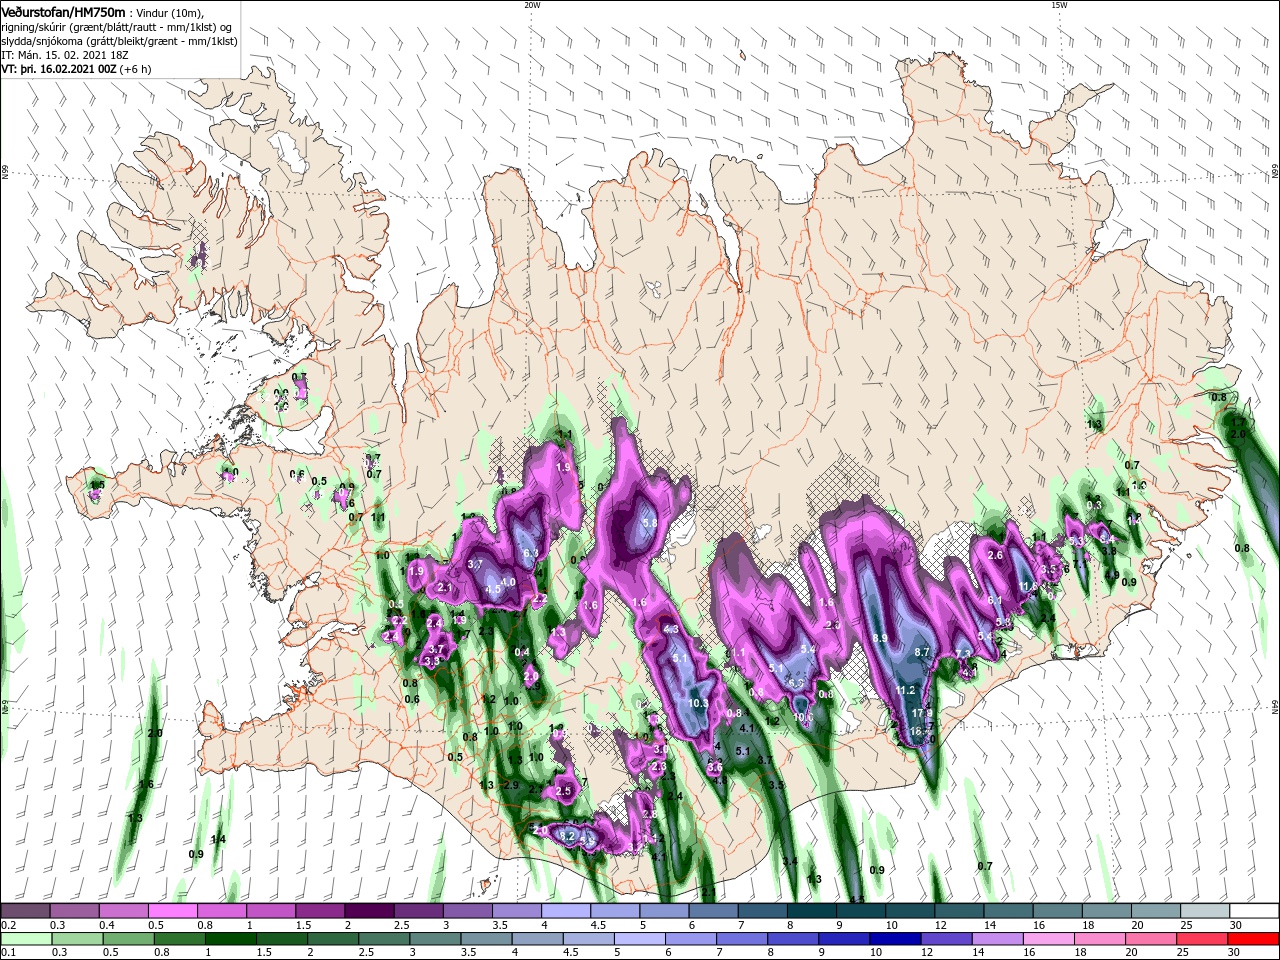Click the 'slydda/snjókoma' legend description line
Viewport: 1280px width, 960px height.
click(x=119, y=41)
